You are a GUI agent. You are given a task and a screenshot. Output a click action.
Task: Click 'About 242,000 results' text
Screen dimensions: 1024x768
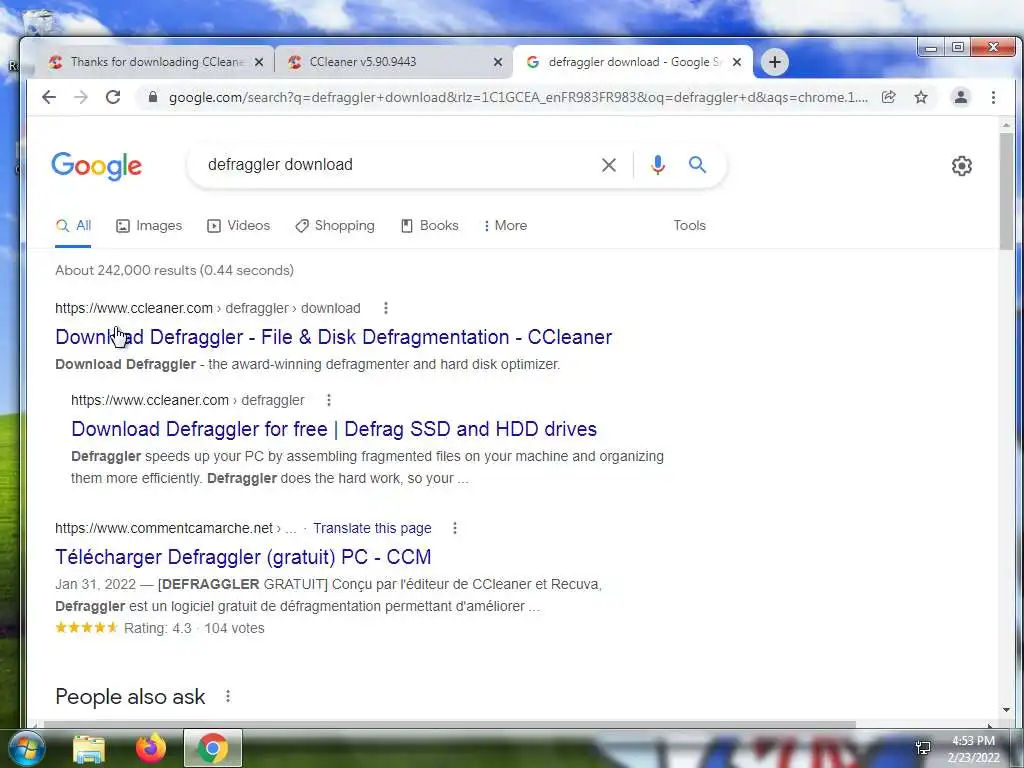(174, 270)
